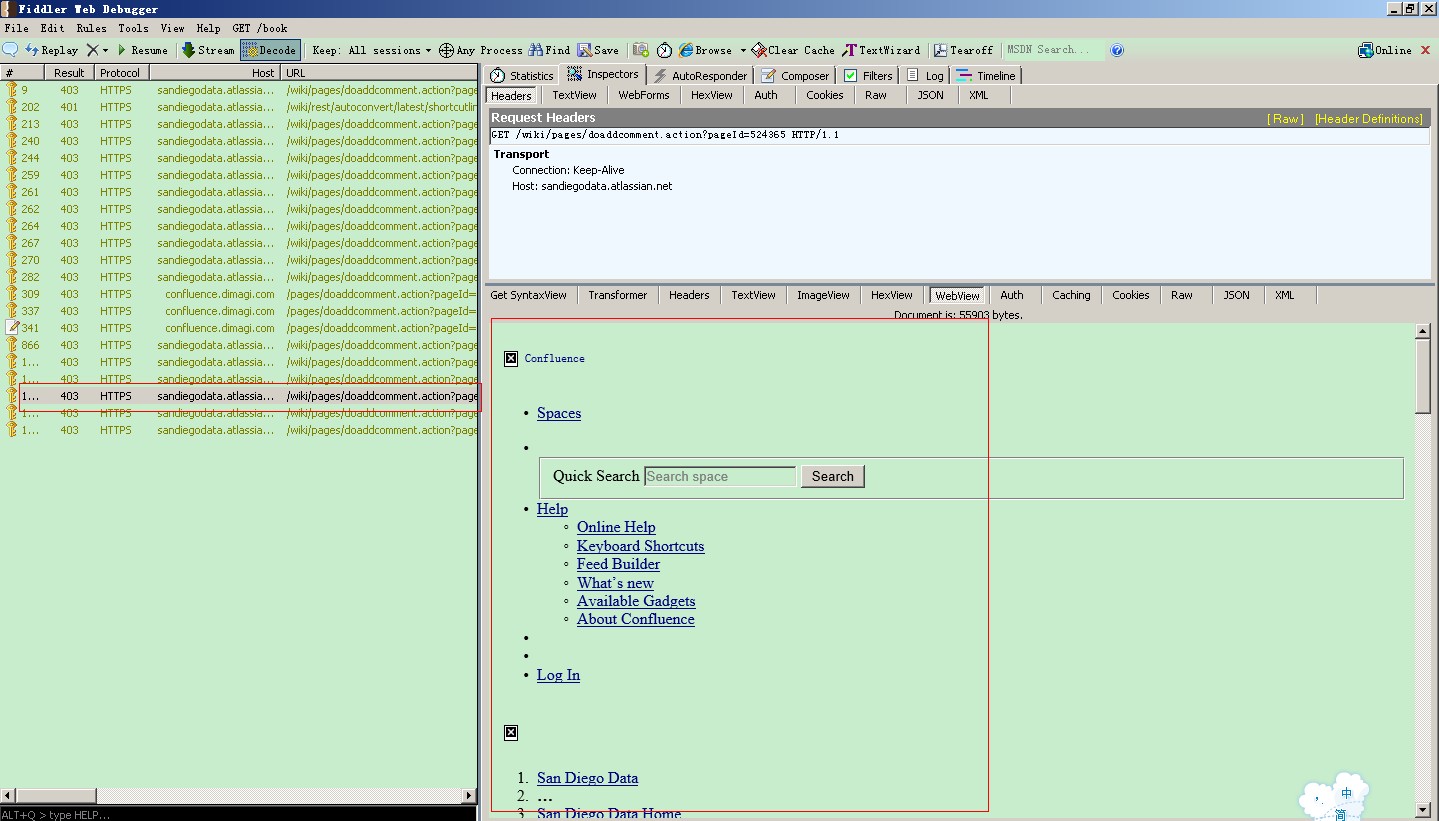Screen dimensions: 1439x821
Task: Launch browser with Browse button
Action: 706,50
